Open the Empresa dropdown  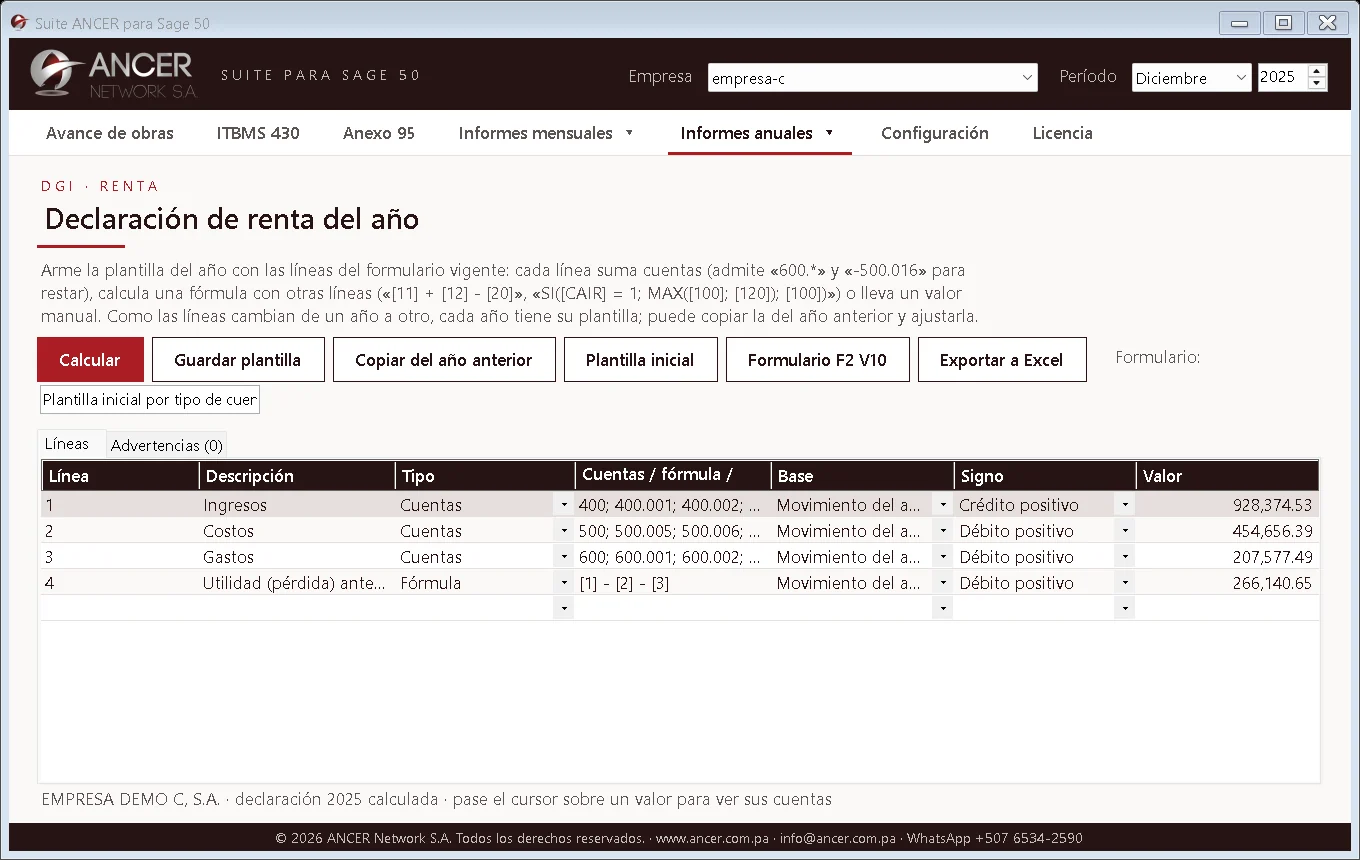[1028, 78]
